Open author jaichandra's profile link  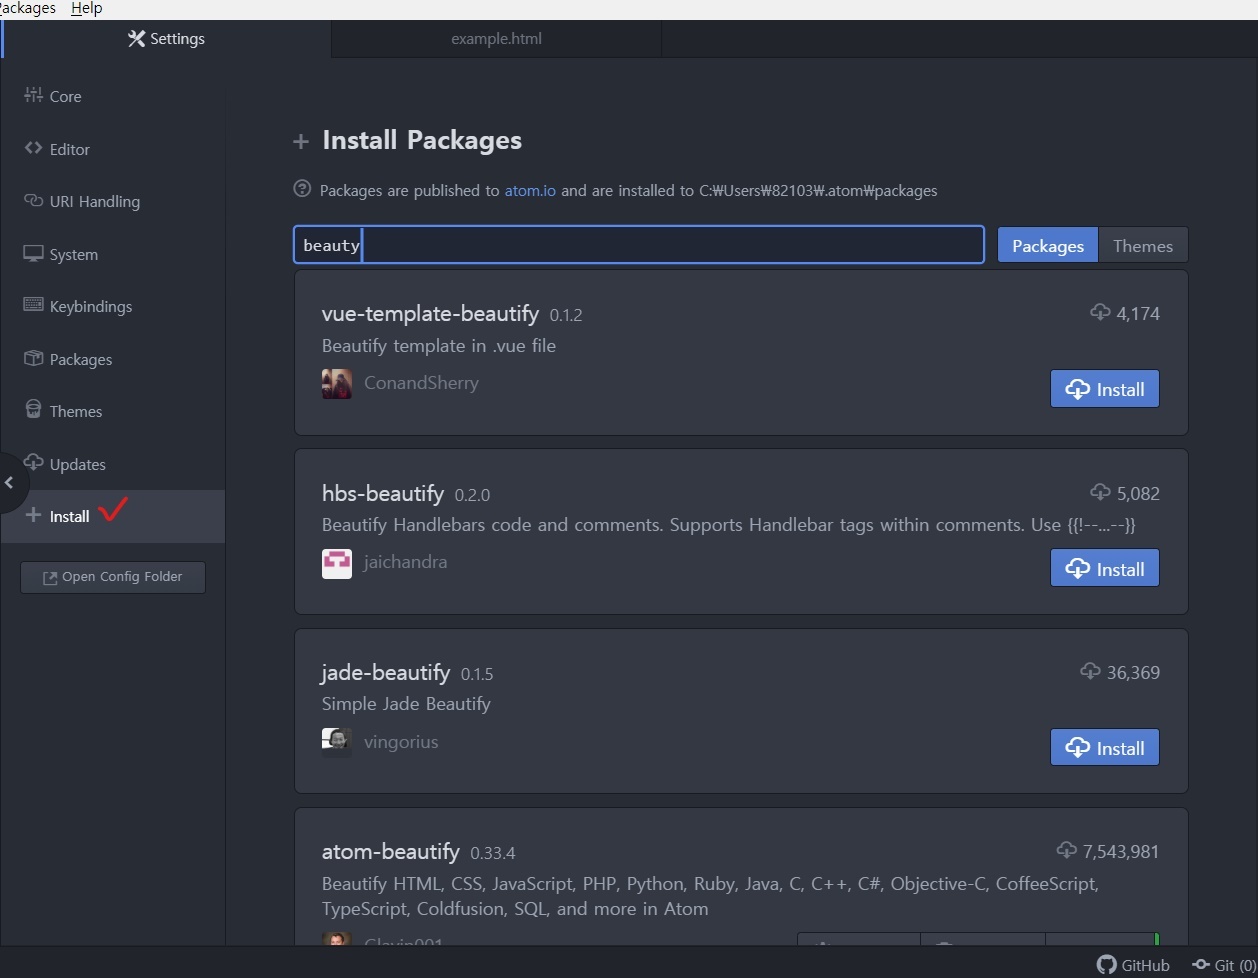[x=406, y=562]
